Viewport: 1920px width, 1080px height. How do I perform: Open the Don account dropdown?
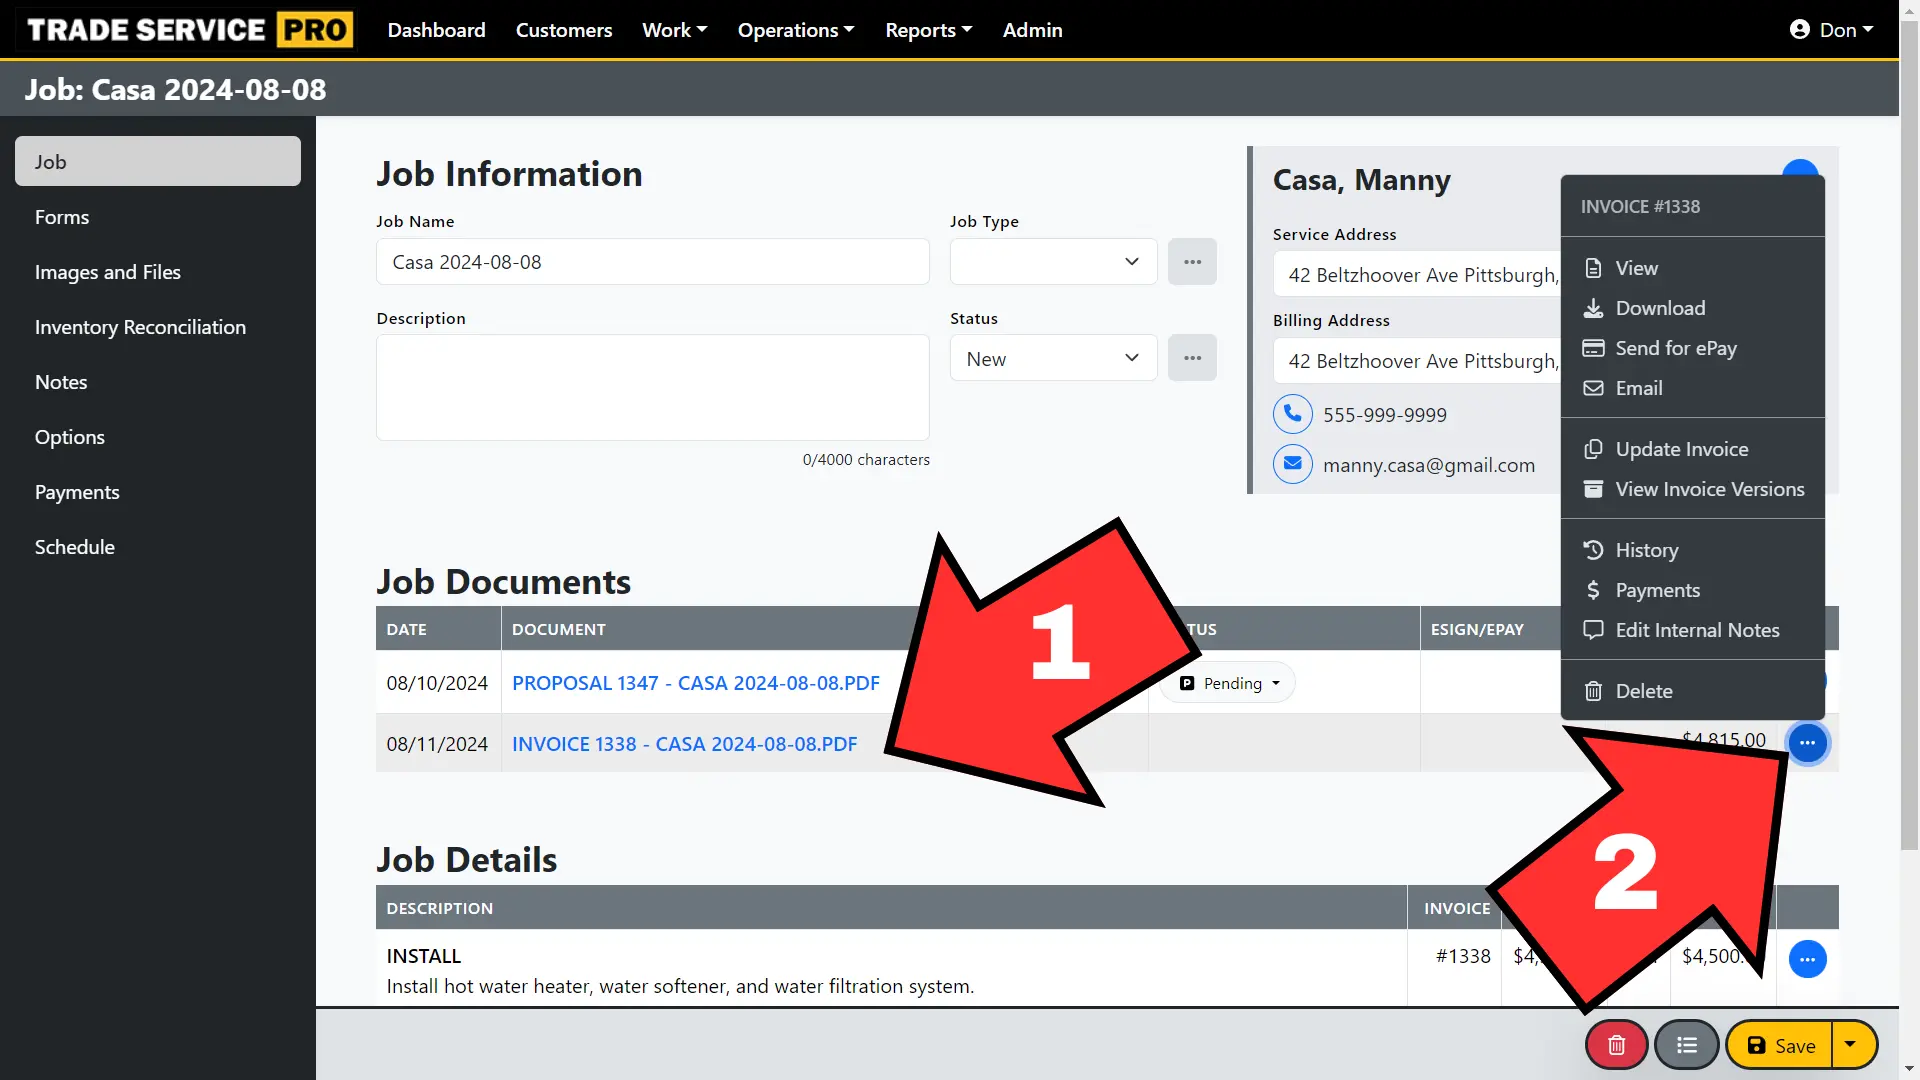coord(1832,29)
